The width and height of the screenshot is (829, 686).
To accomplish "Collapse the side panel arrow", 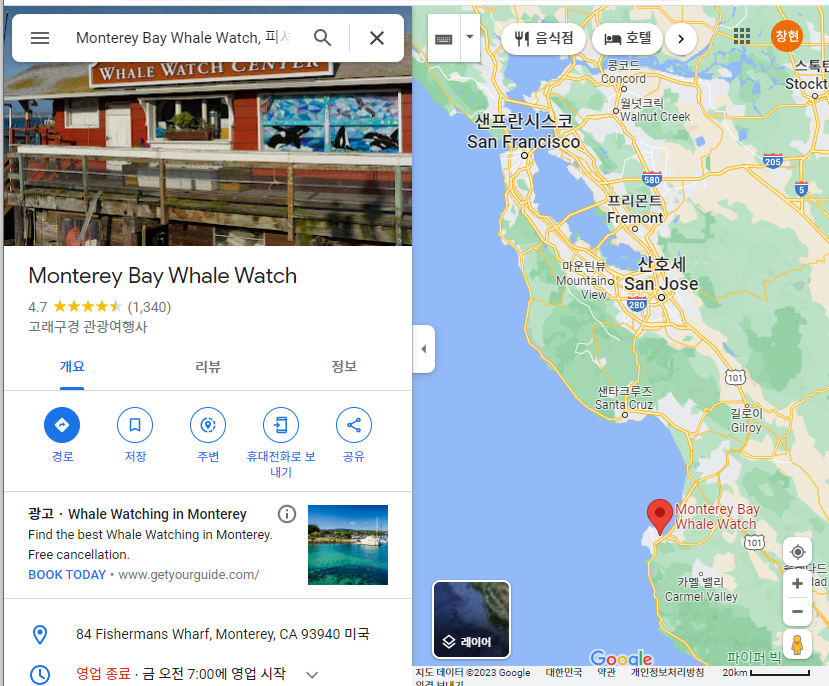I will coord(423,349).
